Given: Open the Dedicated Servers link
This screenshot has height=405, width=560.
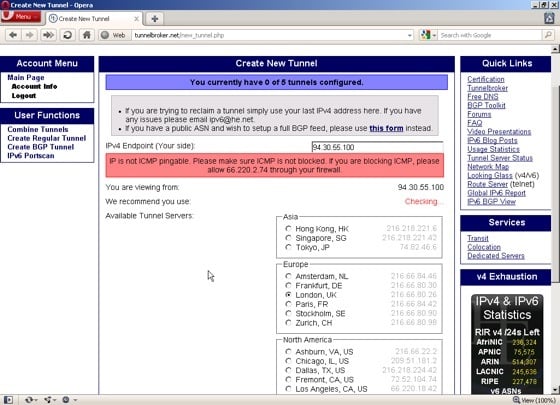Looking at the screenshot, I should tap(496, 256).
